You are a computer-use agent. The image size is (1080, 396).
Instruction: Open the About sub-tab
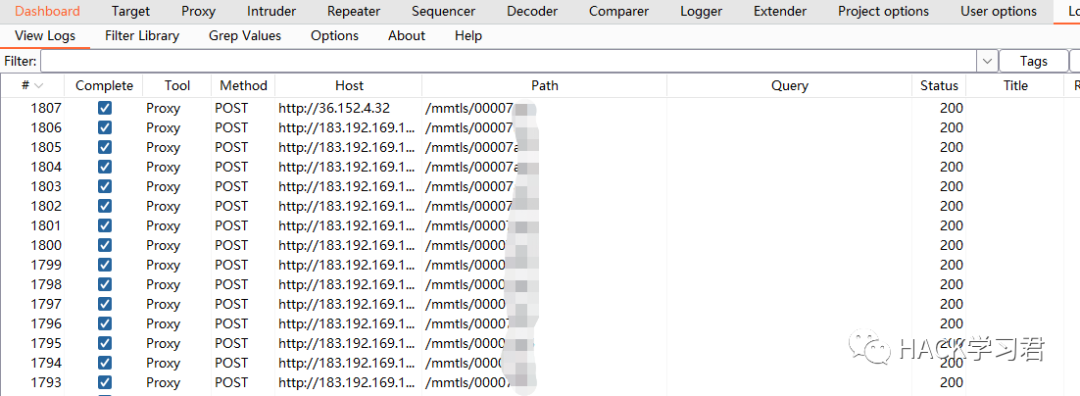tap(406, 36)
